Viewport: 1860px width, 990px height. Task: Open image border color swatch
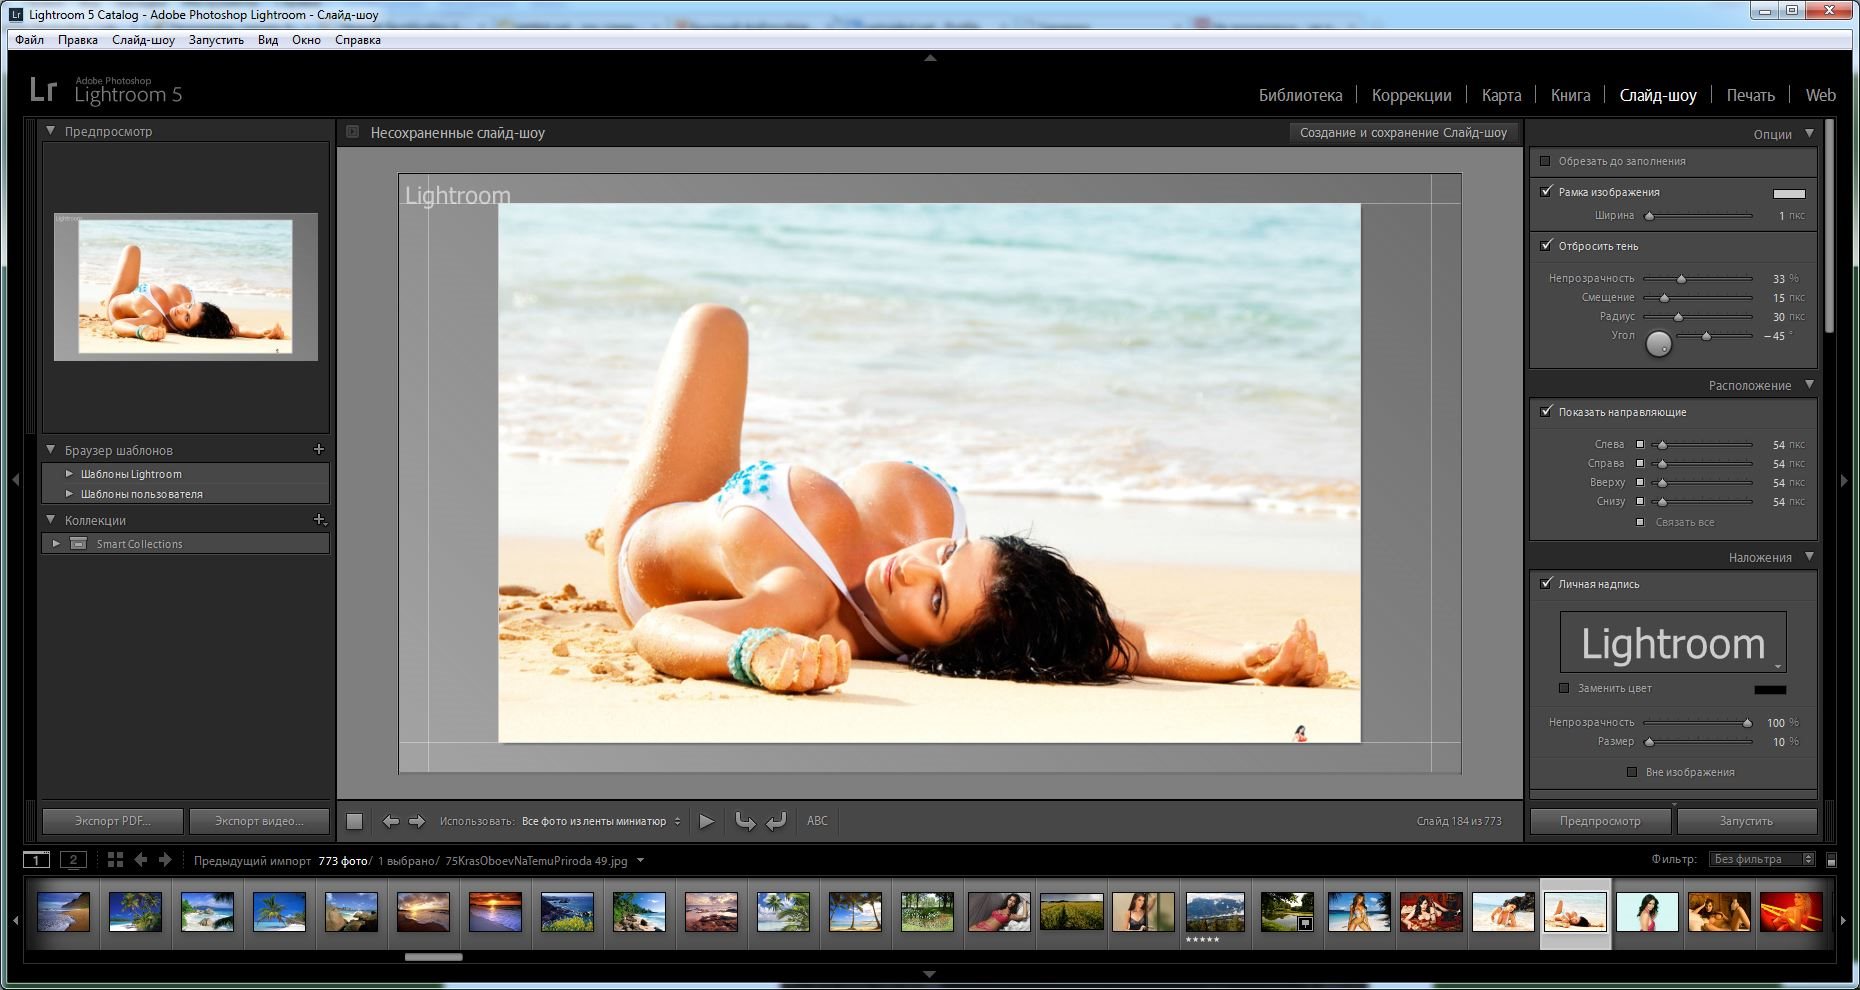tap(1789, 193)
